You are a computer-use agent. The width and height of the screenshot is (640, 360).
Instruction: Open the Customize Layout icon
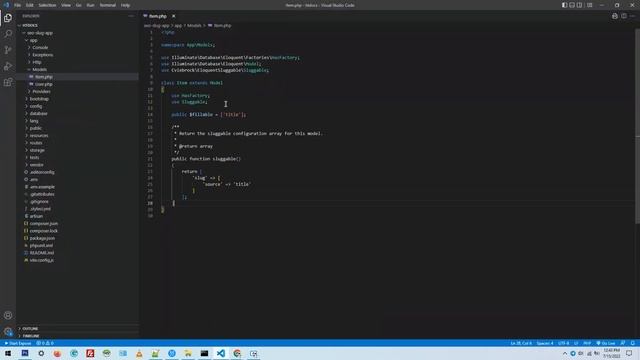point(589,5)
